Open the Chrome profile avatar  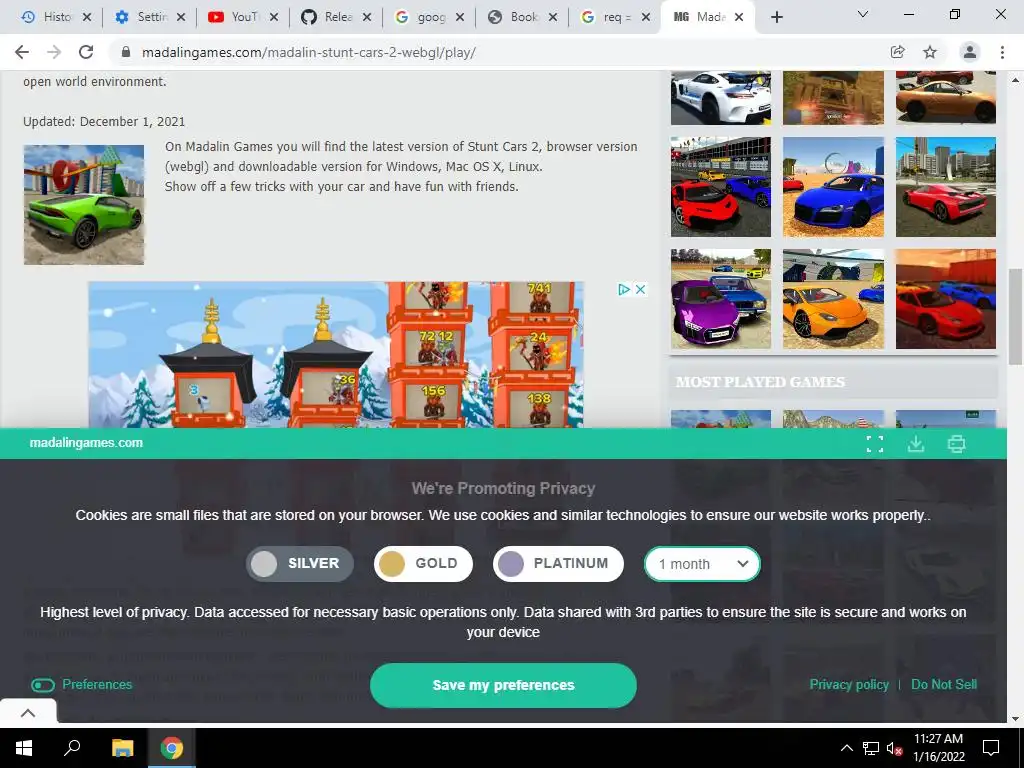coord(970,52)
